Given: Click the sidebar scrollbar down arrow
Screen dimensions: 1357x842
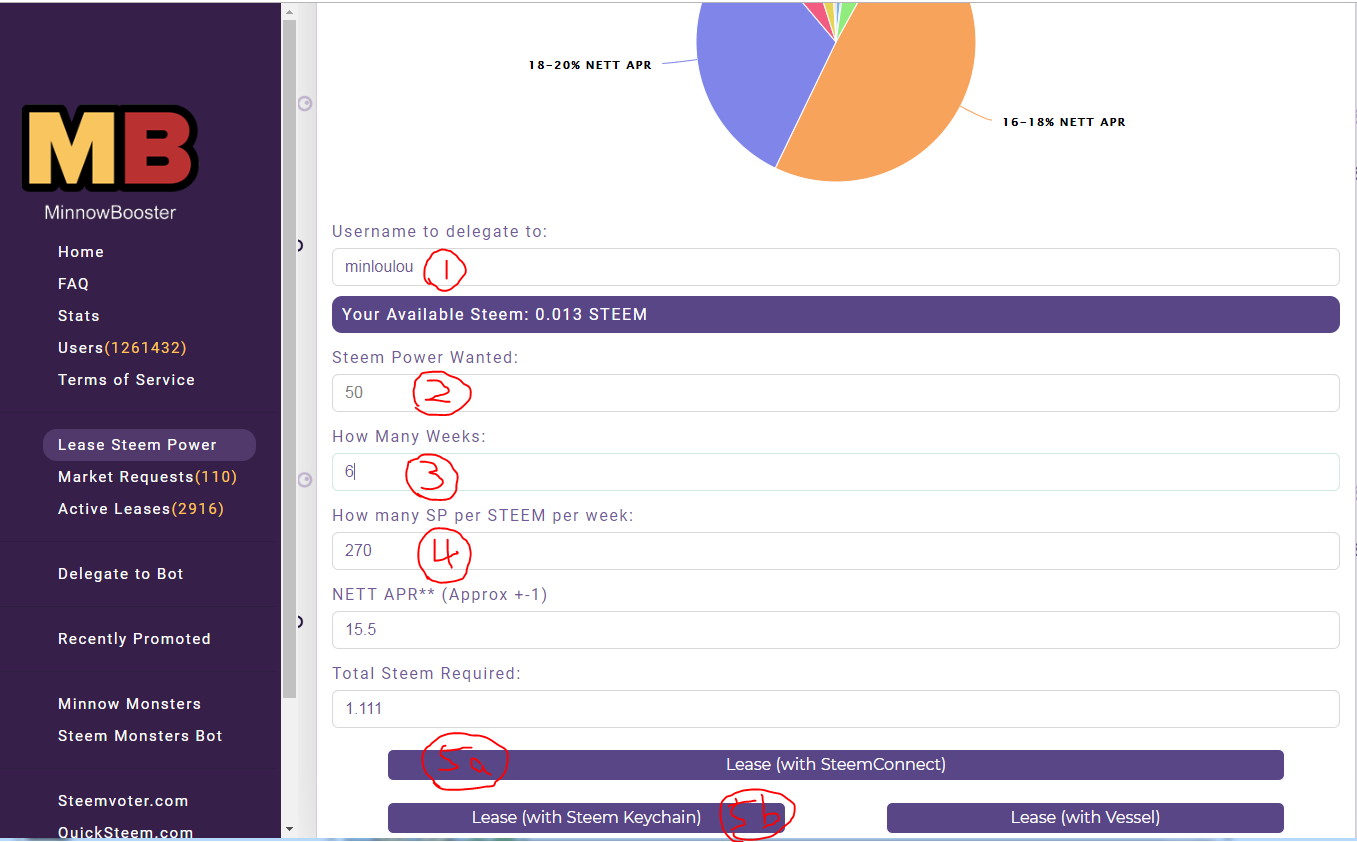Looking at the screenshot, I should click(x=289, y=828).
